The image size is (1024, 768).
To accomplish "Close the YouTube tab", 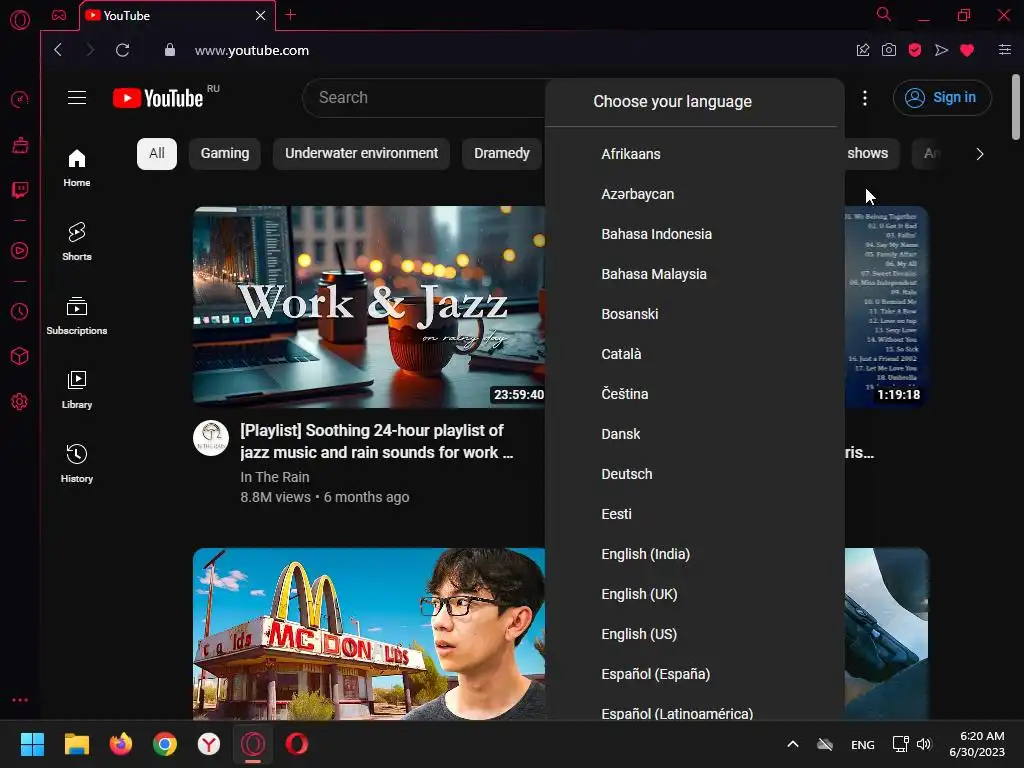I will point(261,15).
